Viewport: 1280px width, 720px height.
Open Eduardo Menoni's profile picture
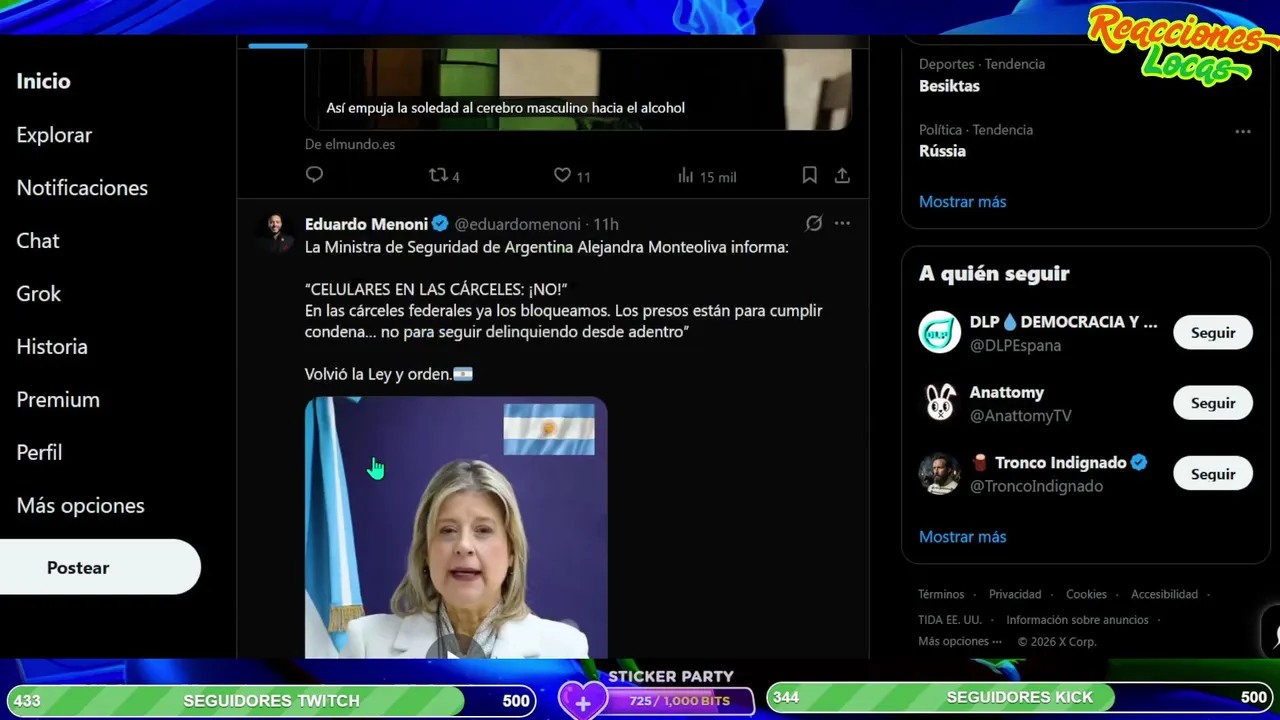274,232
